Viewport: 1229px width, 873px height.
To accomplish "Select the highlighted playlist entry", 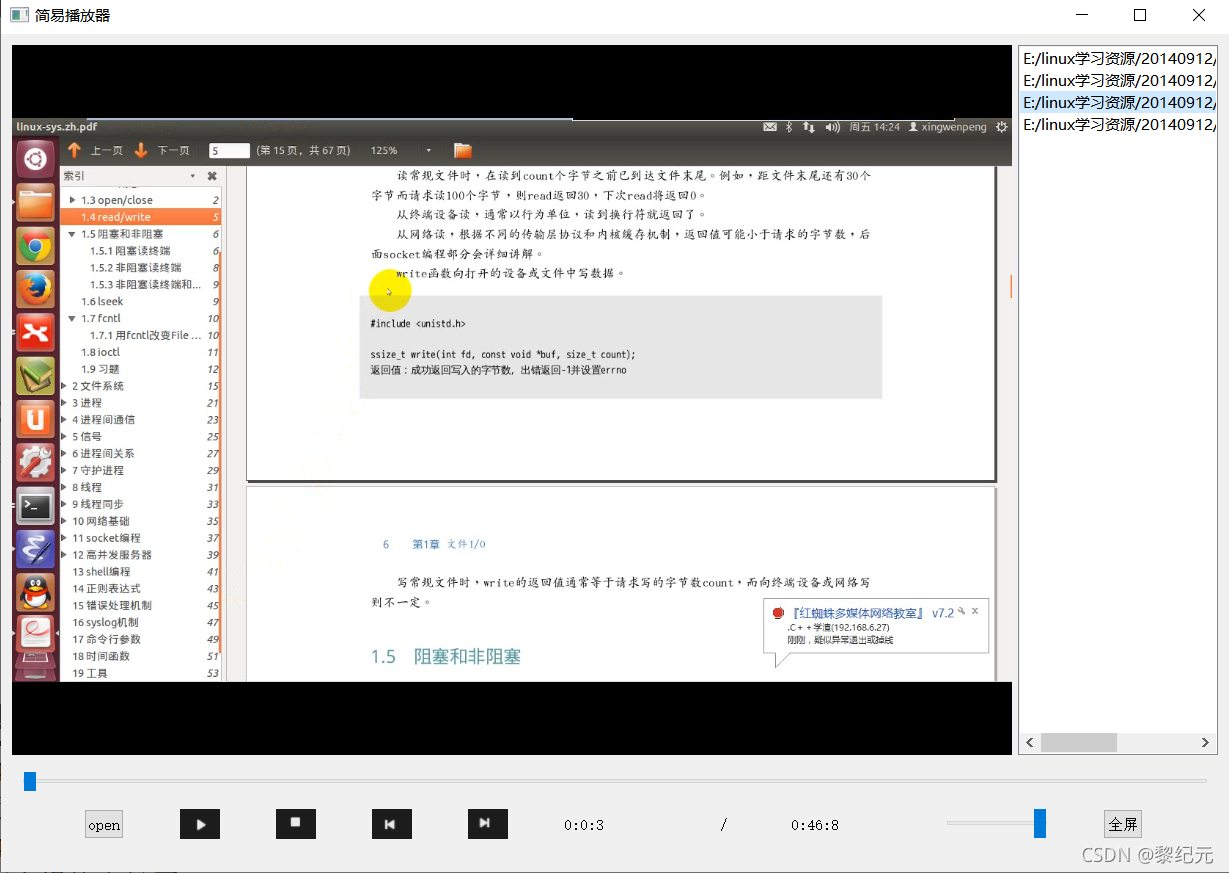I will [x=1118, y=102].
